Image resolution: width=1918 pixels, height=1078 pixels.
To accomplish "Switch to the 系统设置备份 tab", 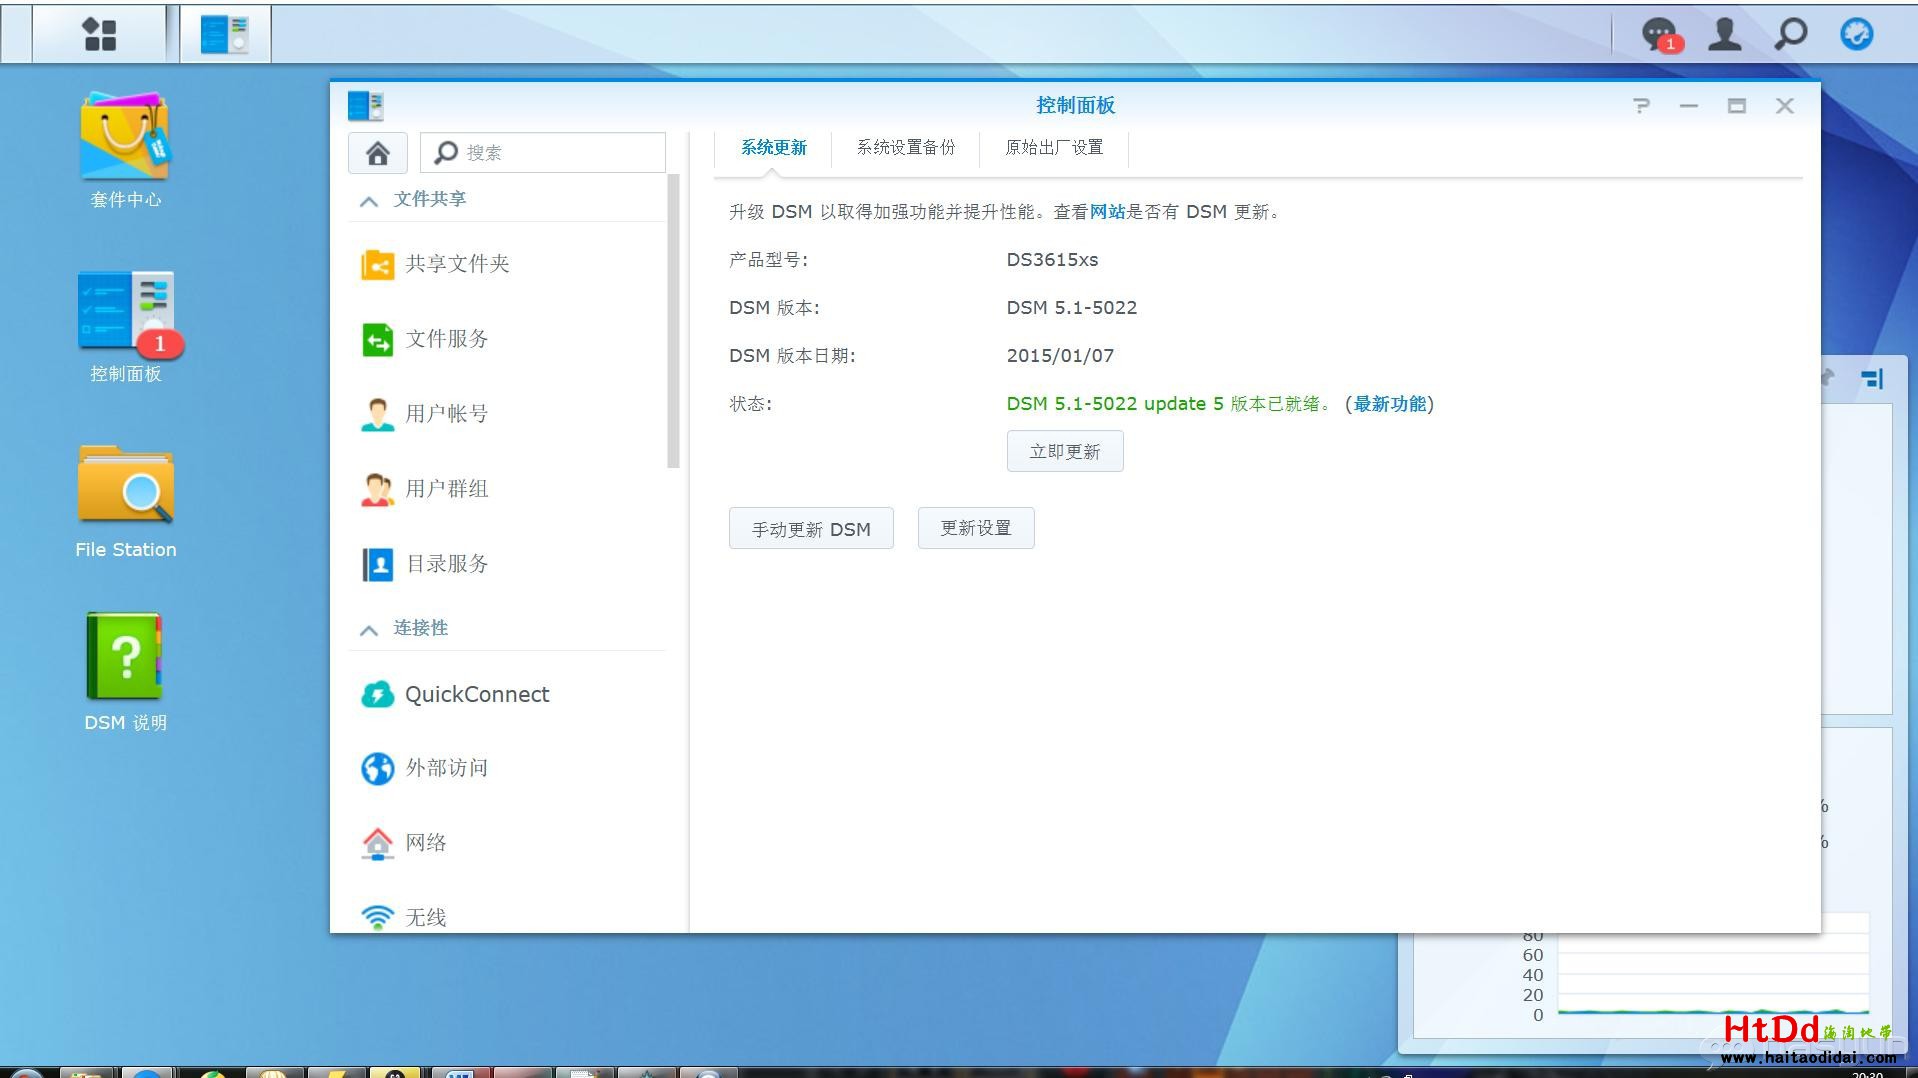I will [905, 148].
